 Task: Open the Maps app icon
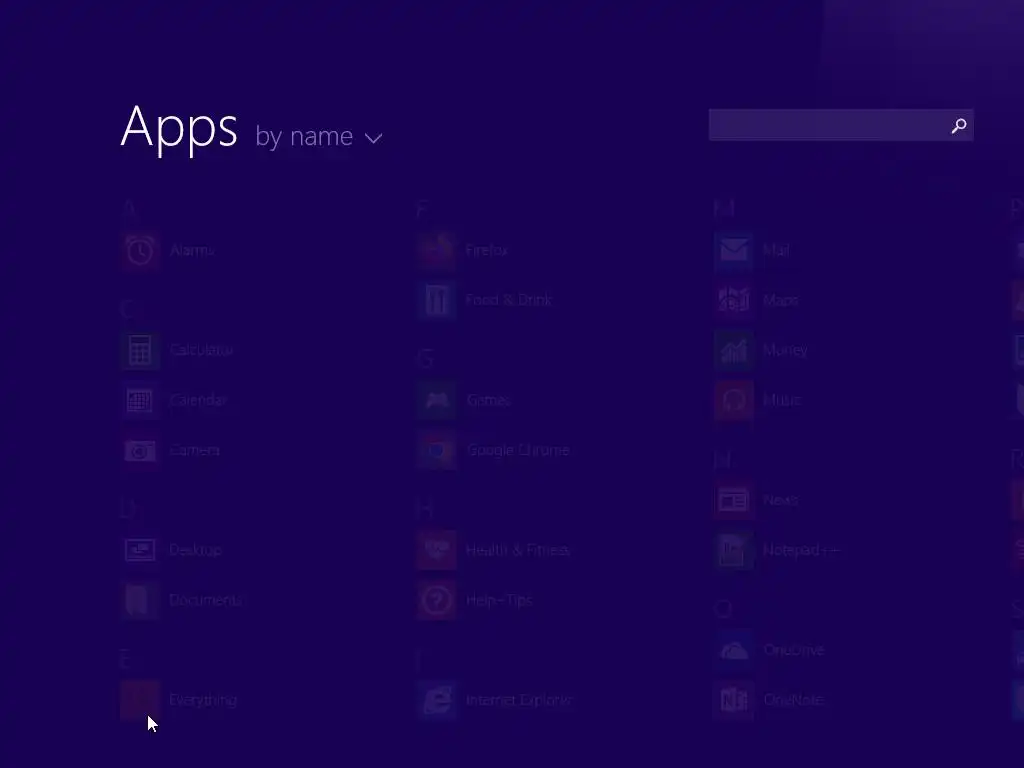733,300
